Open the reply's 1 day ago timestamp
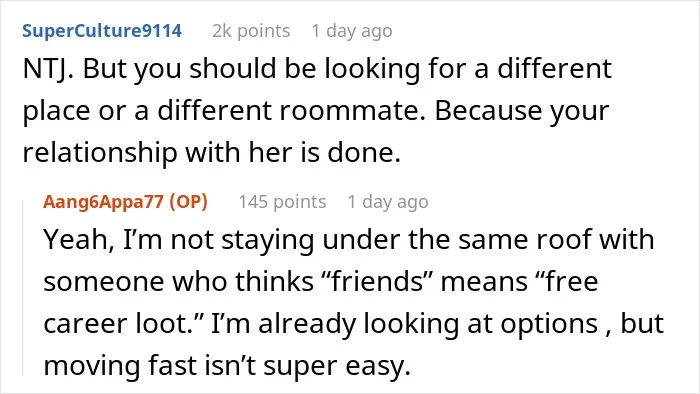700x394 pixels. coord(388,202)
